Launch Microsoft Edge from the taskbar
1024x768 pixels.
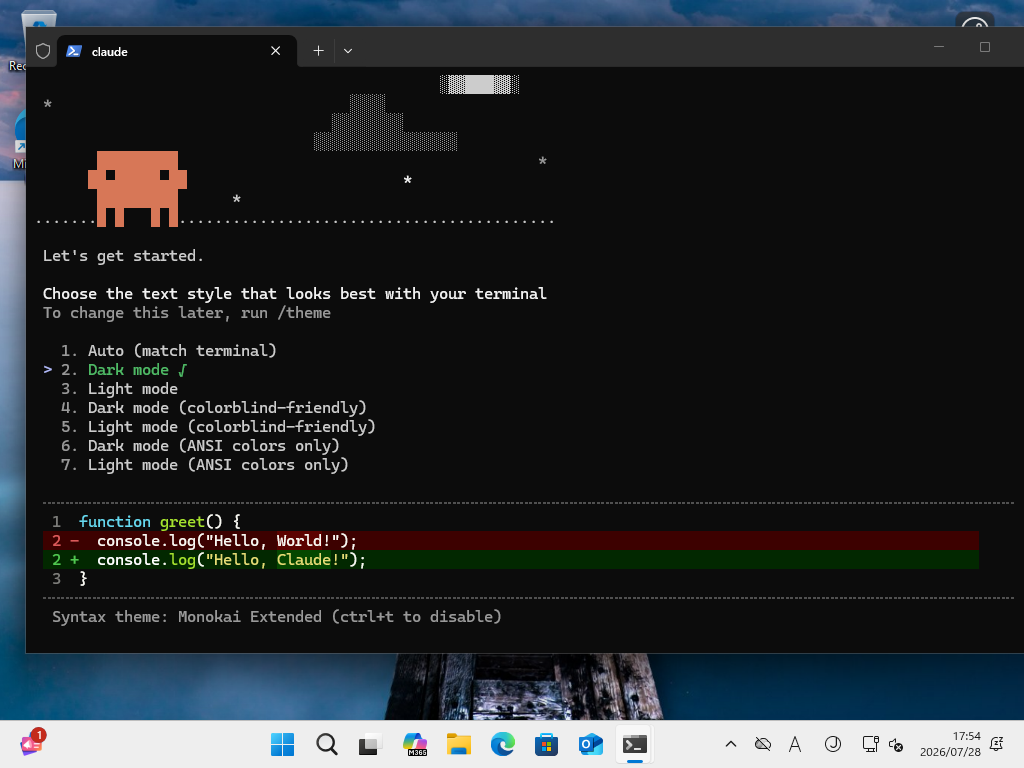(x=502, y=744)
